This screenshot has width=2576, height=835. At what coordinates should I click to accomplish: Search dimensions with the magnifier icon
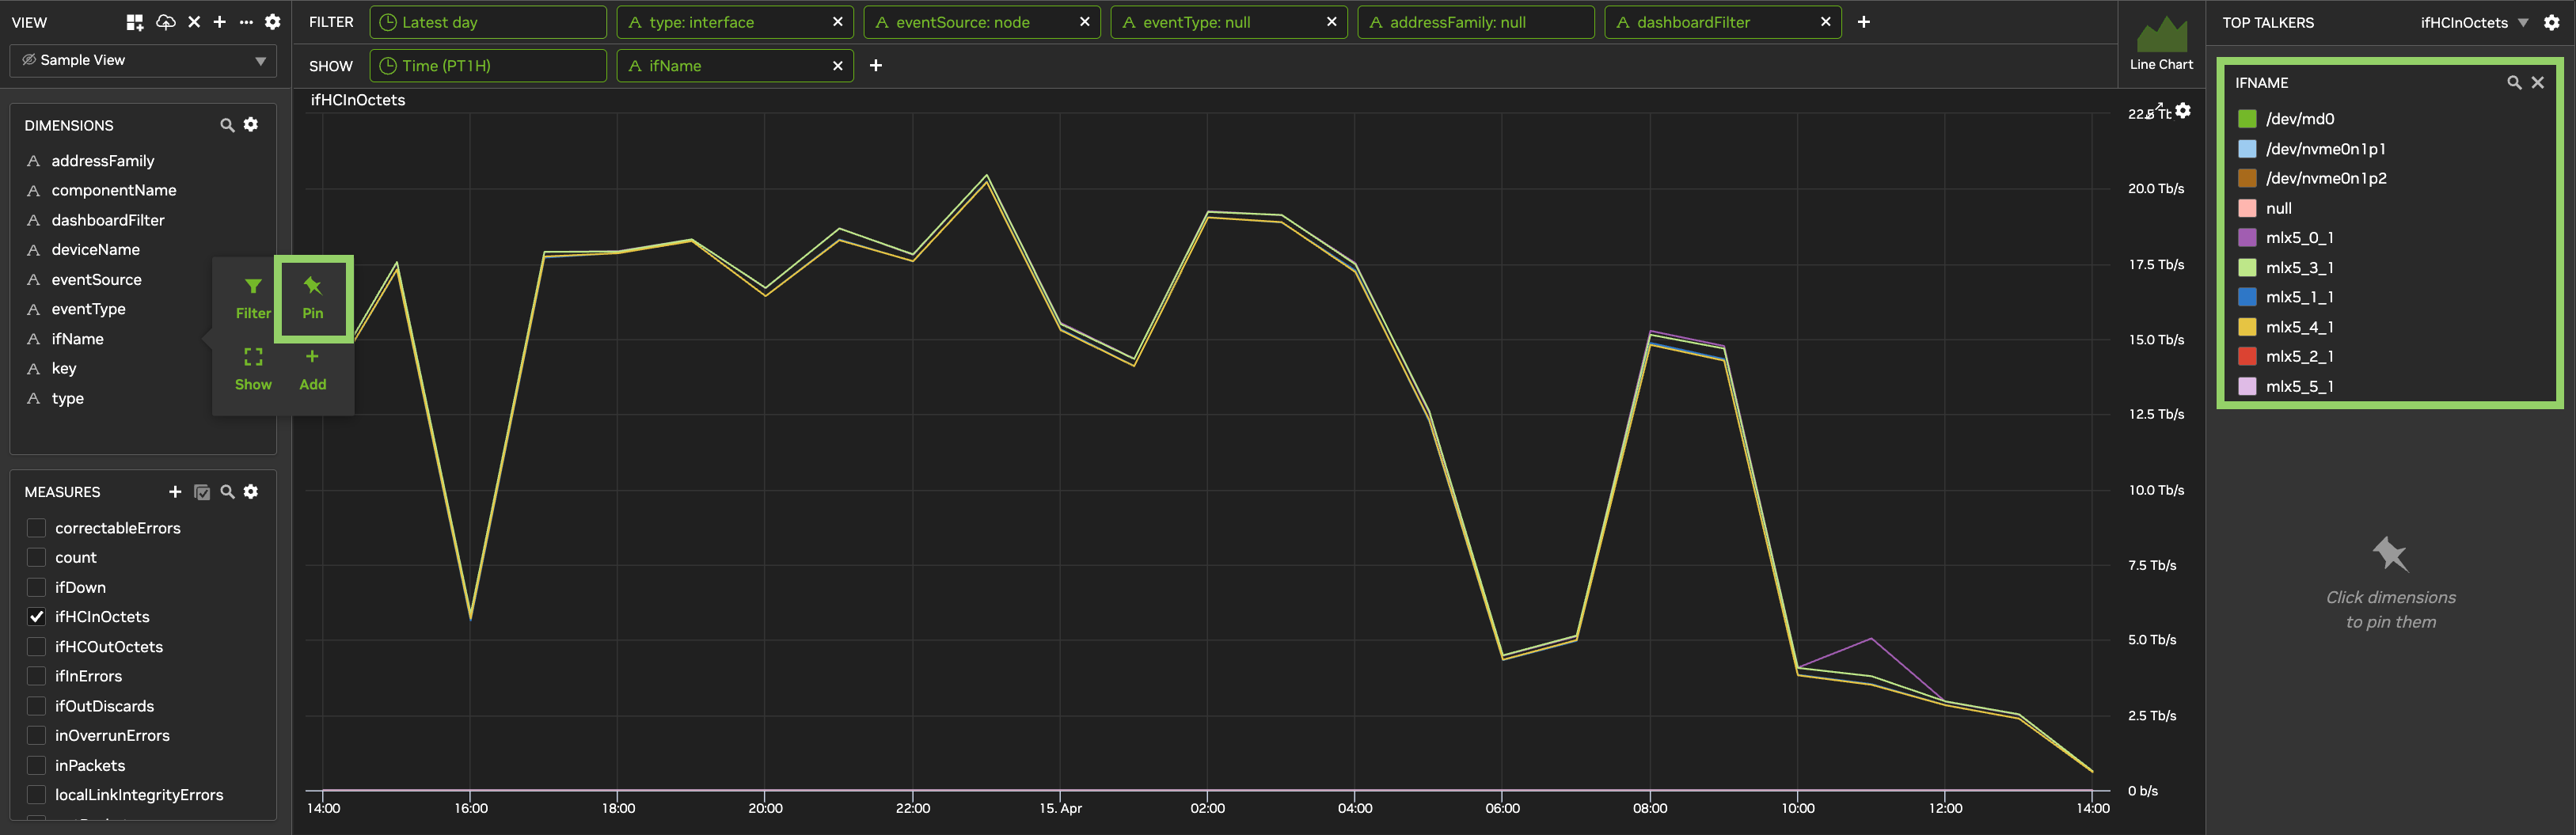(x=227, y=125)
